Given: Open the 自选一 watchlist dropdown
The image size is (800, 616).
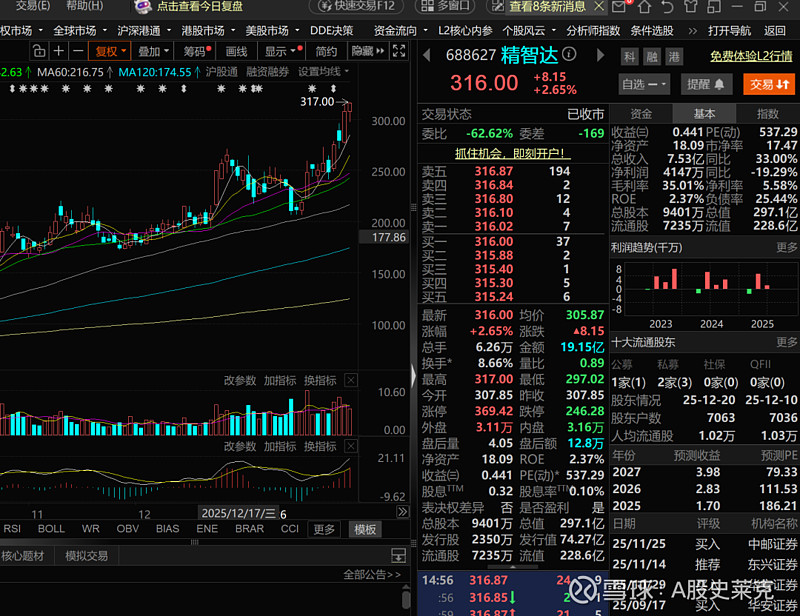Looking at the screenshot, I should click(x=642, y=82).
